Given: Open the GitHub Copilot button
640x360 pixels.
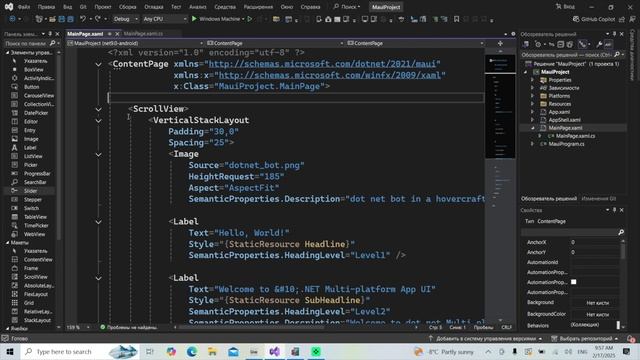Looking at the screenshot, I should coord(594,19).
